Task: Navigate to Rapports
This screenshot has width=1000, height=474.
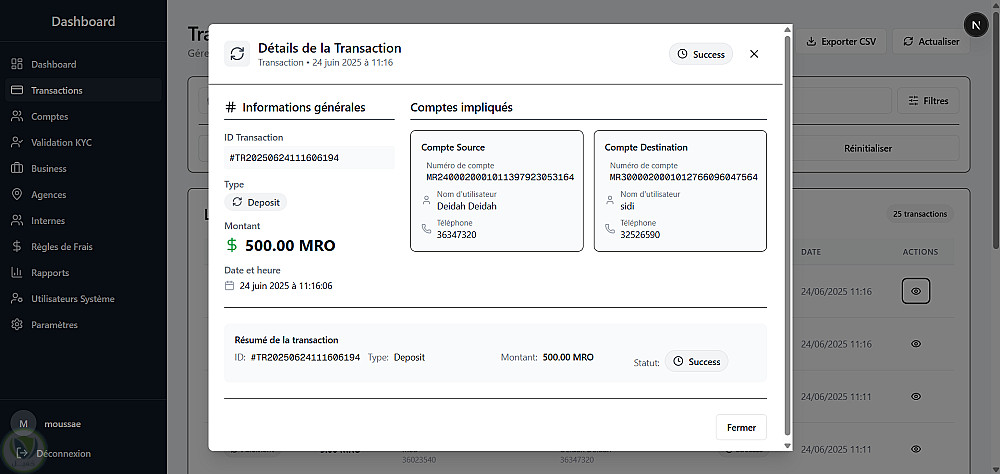Action: (83, 272)
